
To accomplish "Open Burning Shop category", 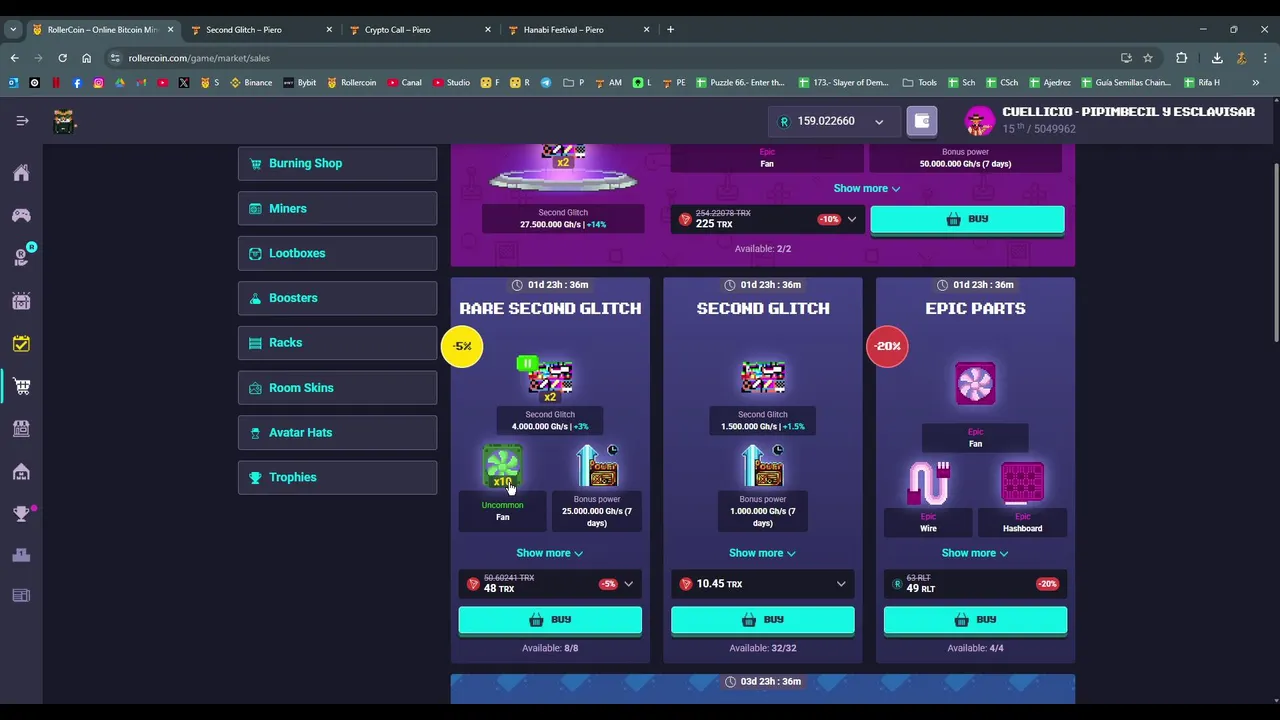I will (337, 163).
